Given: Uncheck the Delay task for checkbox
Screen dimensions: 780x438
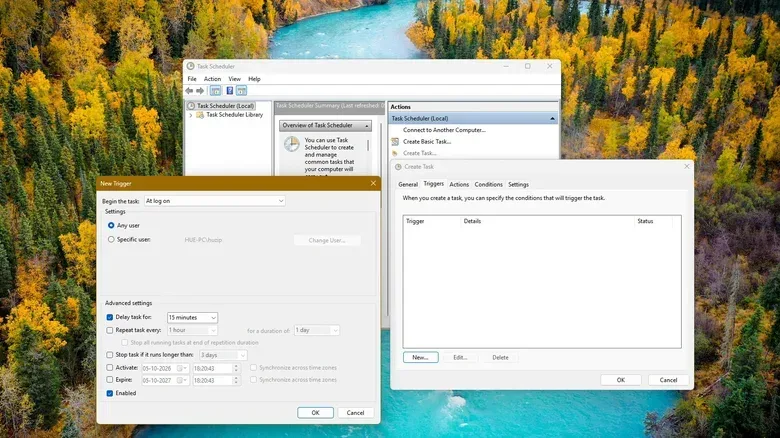Looking at the screenshot, I should [x=109, y=317].
